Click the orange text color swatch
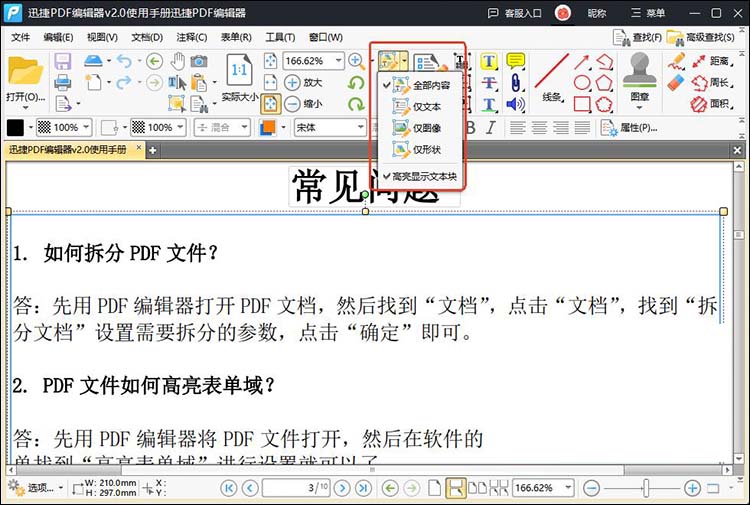This screenshot has width=750, height=505. click(268, 128)
